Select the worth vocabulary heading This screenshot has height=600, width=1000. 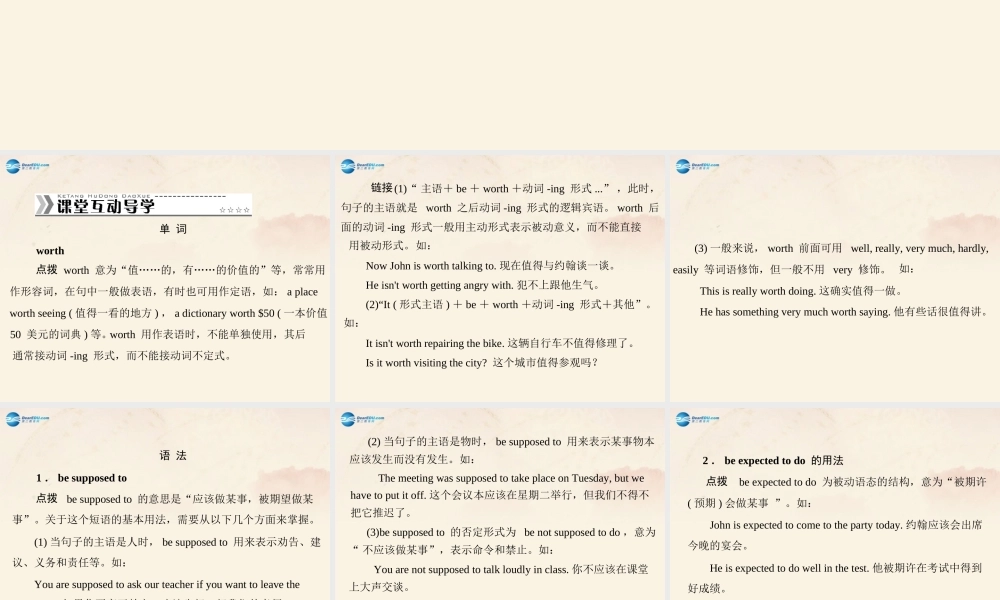click(50, 250)
